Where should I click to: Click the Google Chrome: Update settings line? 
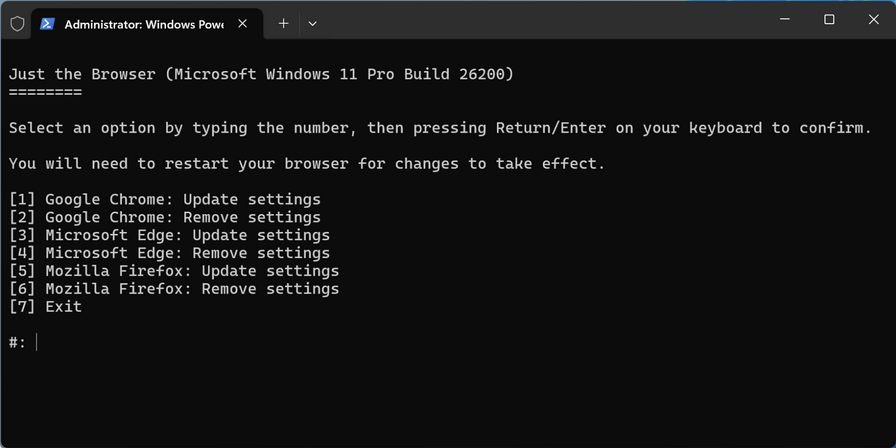pos(165,200)
